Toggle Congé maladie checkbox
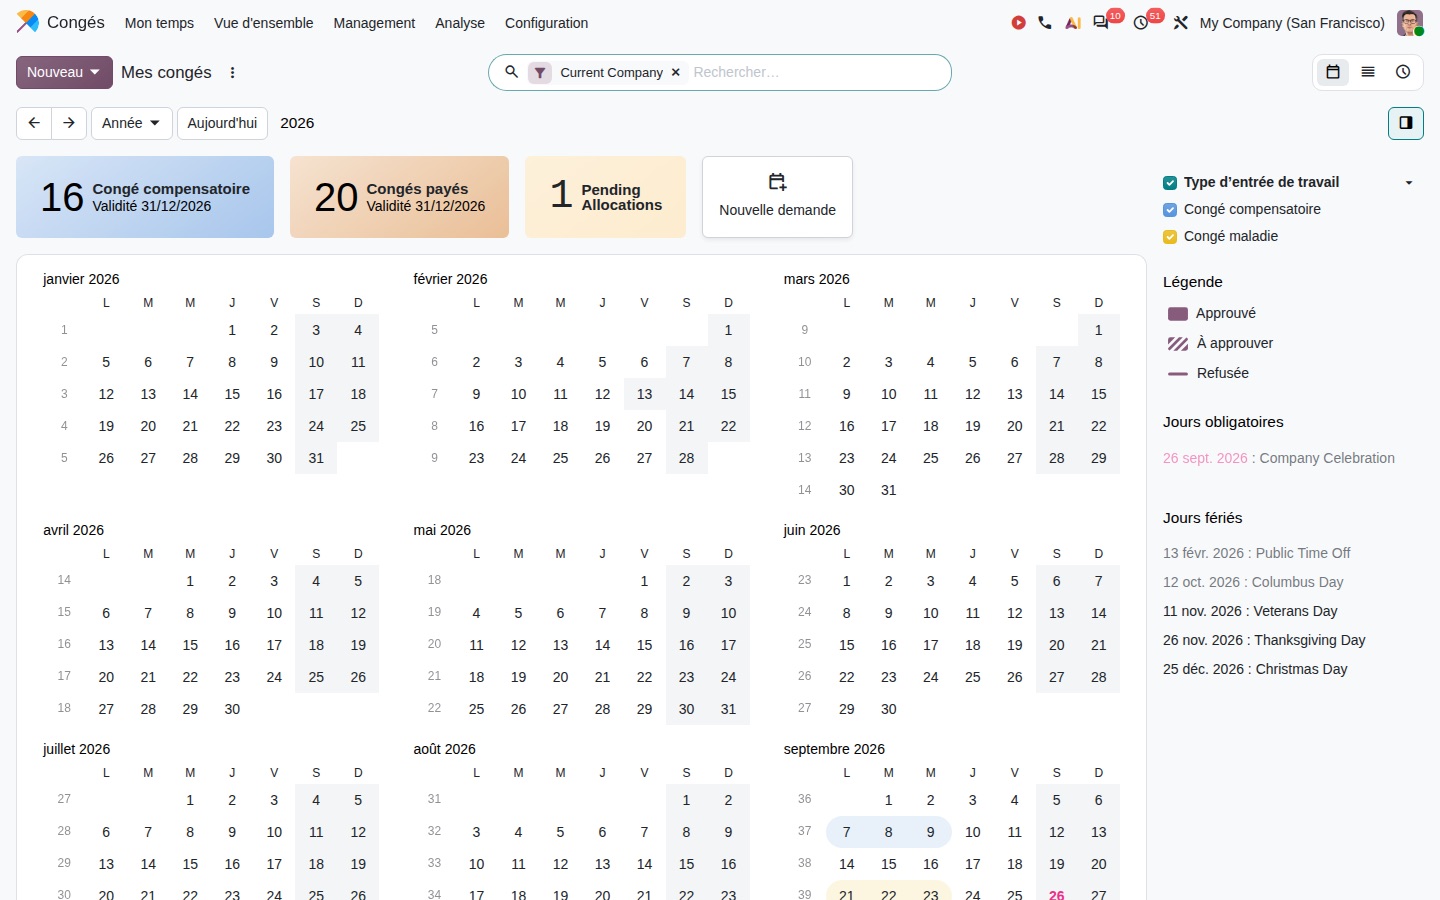Viewport: 1440px width, 900px height. pyautogui.click(x=1170, y=236)
